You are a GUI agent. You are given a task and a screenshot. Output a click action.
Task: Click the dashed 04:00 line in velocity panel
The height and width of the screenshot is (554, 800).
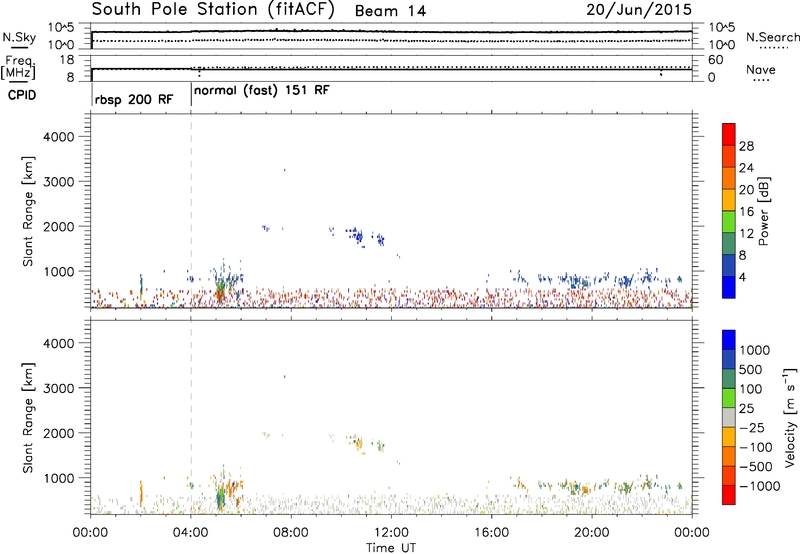tap(191, 417)
